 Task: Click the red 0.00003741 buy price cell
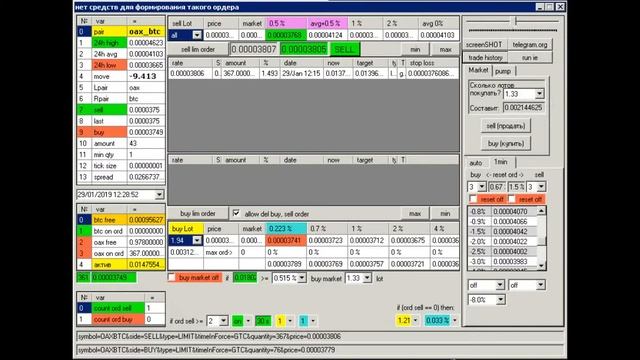(286, 240)
